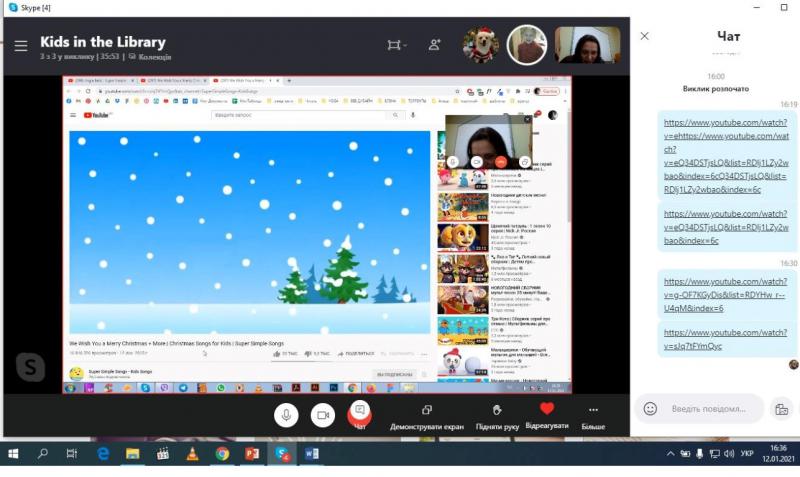
Task: Select the dog in Santa hat participant avatar
Action: pyautogui.click(x=481, y=45)
